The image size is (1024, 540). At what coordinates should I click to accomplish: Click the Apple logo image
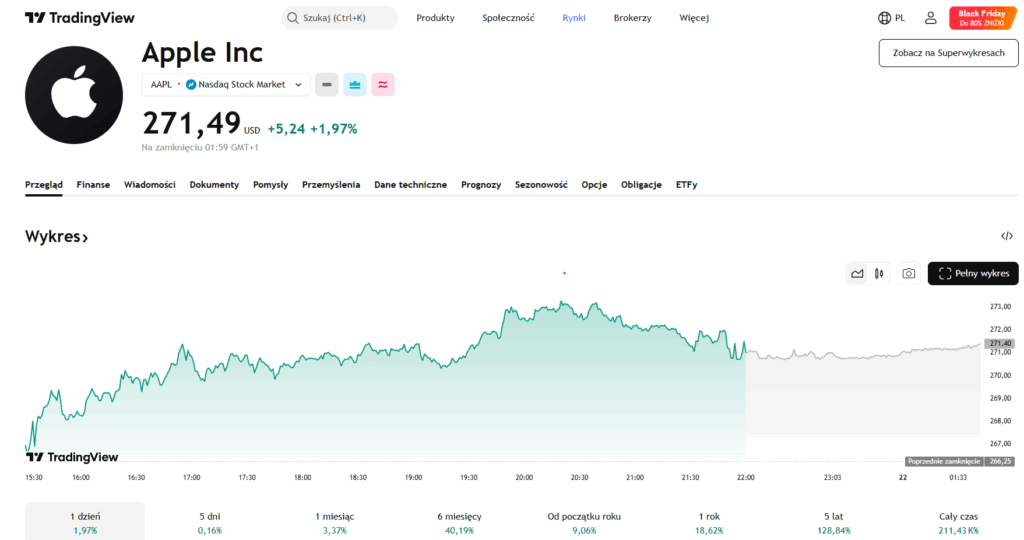(x=74, y=95)
